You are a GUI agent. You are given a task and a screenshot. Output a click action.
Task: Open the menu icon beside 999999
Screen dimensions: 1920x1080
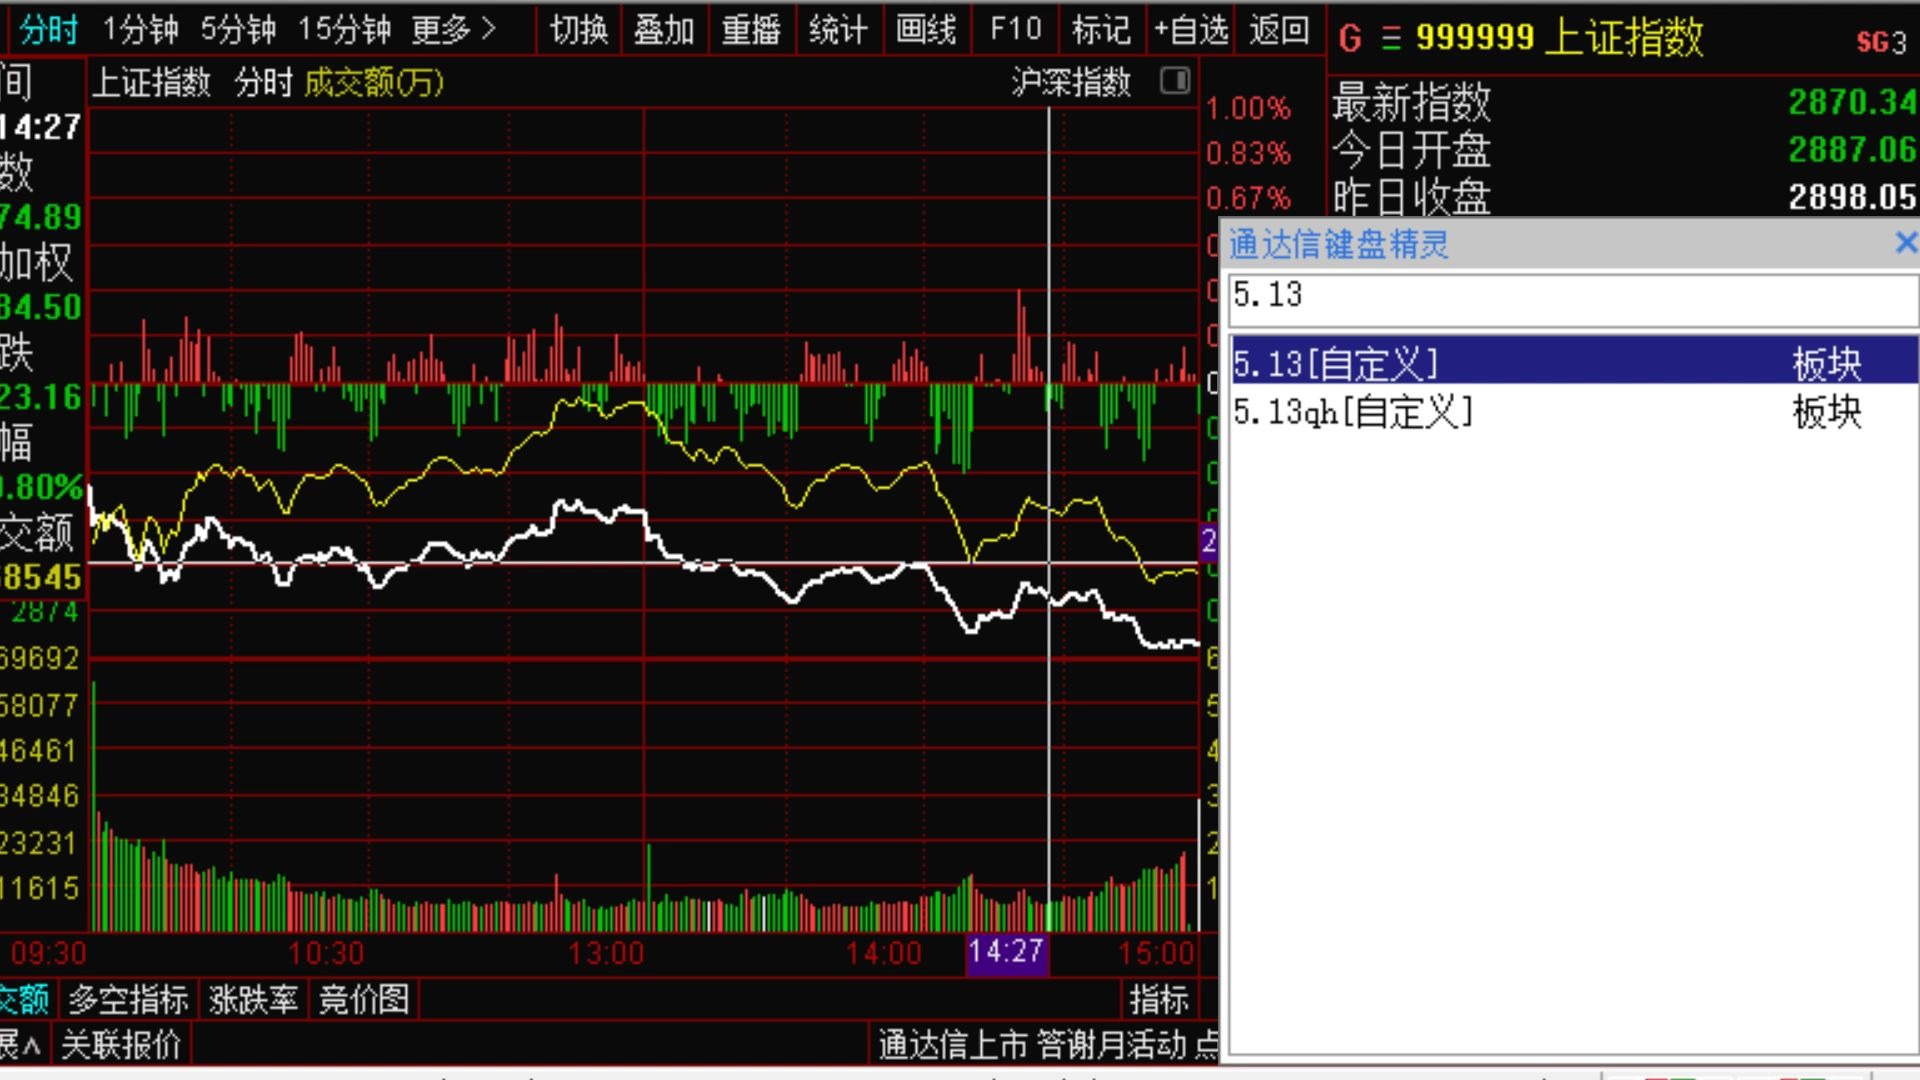coord(1391,38)
